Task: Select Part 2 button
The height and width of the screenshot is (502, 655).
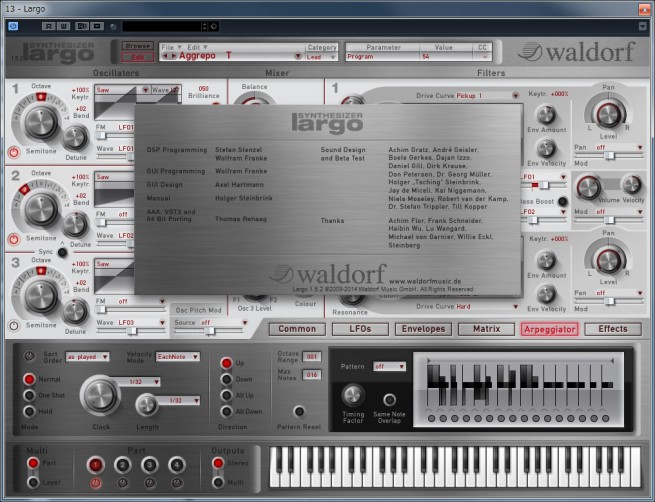Action: 122,465
